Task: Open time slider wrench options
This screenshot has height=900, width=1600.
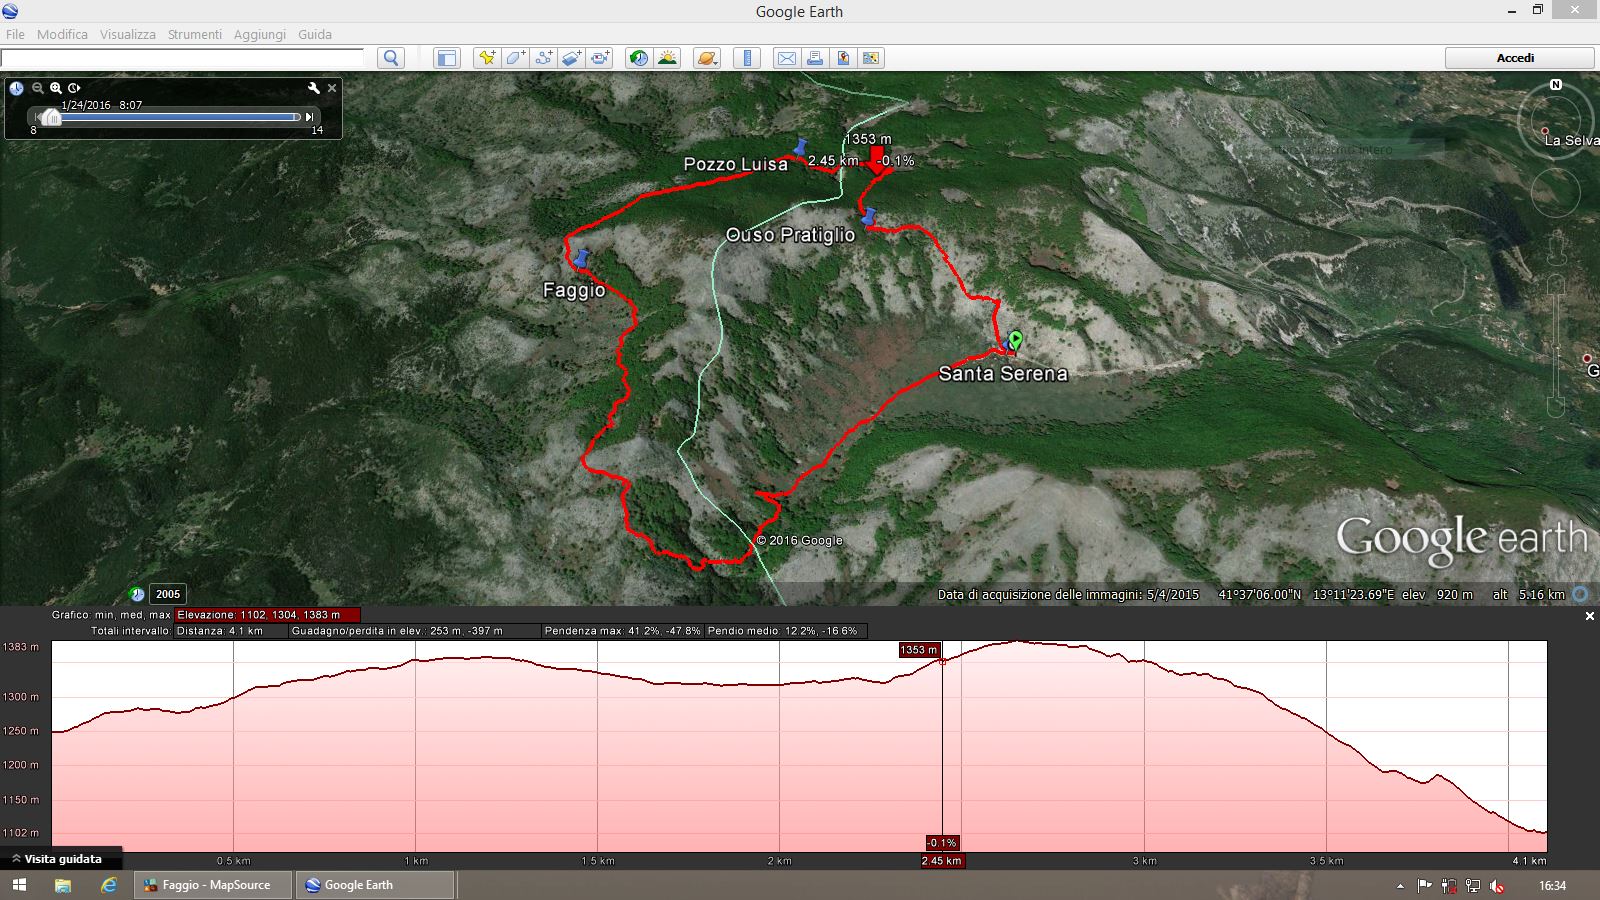Action: (x=313, y=88)
